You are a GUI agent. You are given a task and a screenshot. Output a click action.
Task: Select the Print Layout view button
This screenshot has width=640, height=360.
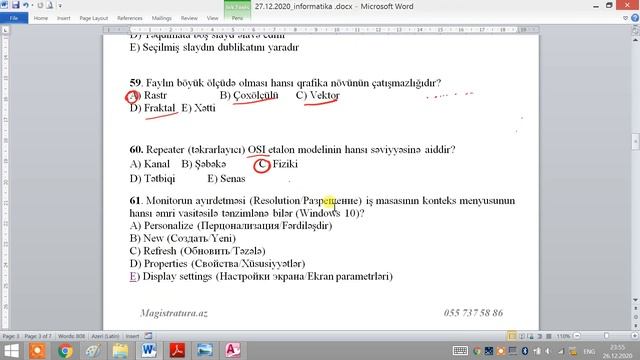click(512, 336)
